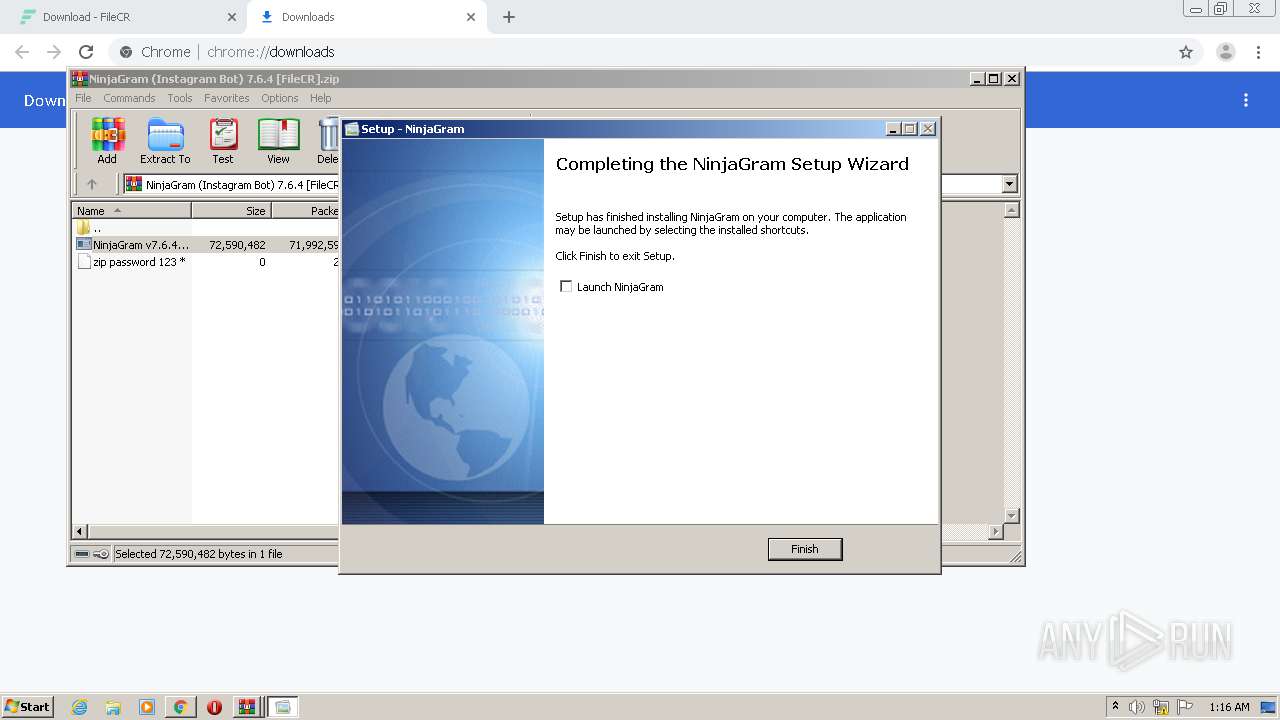1280x720 pixels.
Task: Show hidden system tray icons
Action: pyautogui.click(x=1115, y=707)
